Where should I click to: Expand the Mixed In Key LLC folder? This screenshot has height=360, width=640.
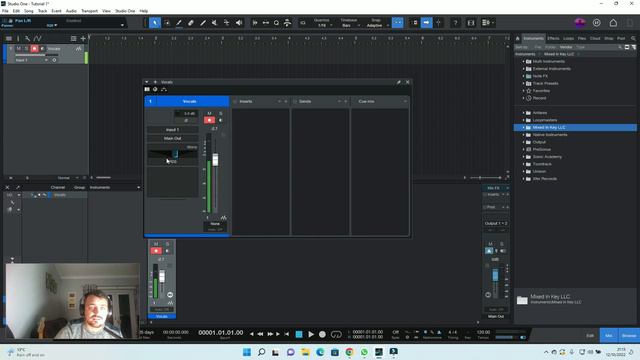point(523,127)
